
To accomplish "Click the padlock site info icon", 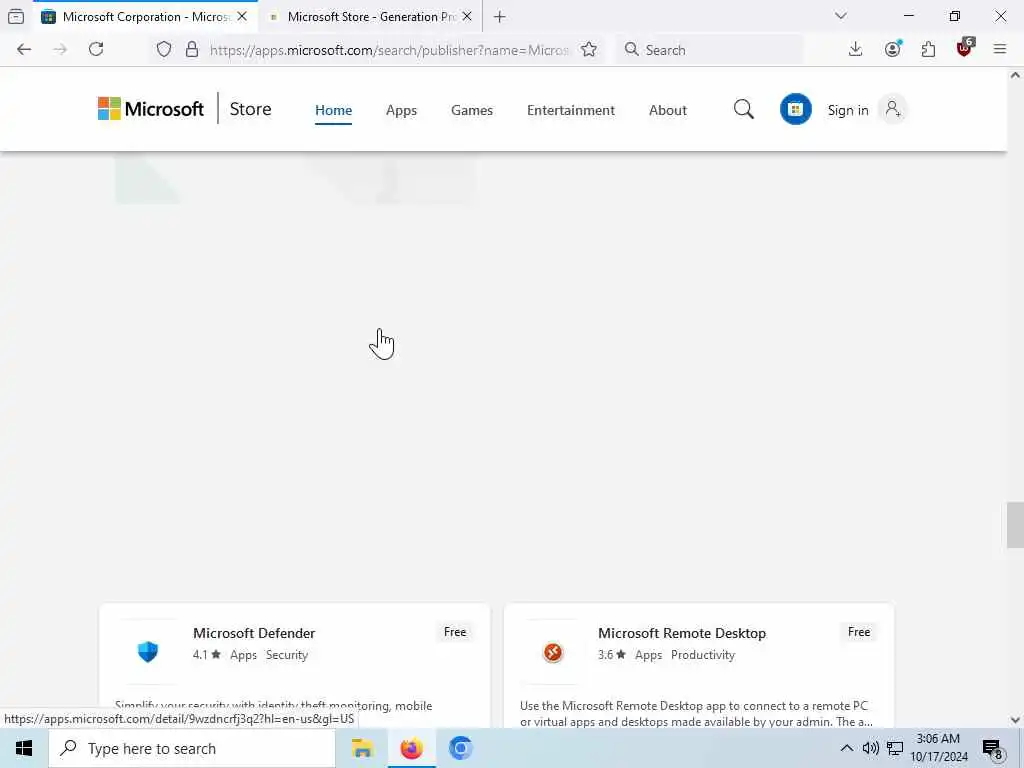I will coord(191,50).
